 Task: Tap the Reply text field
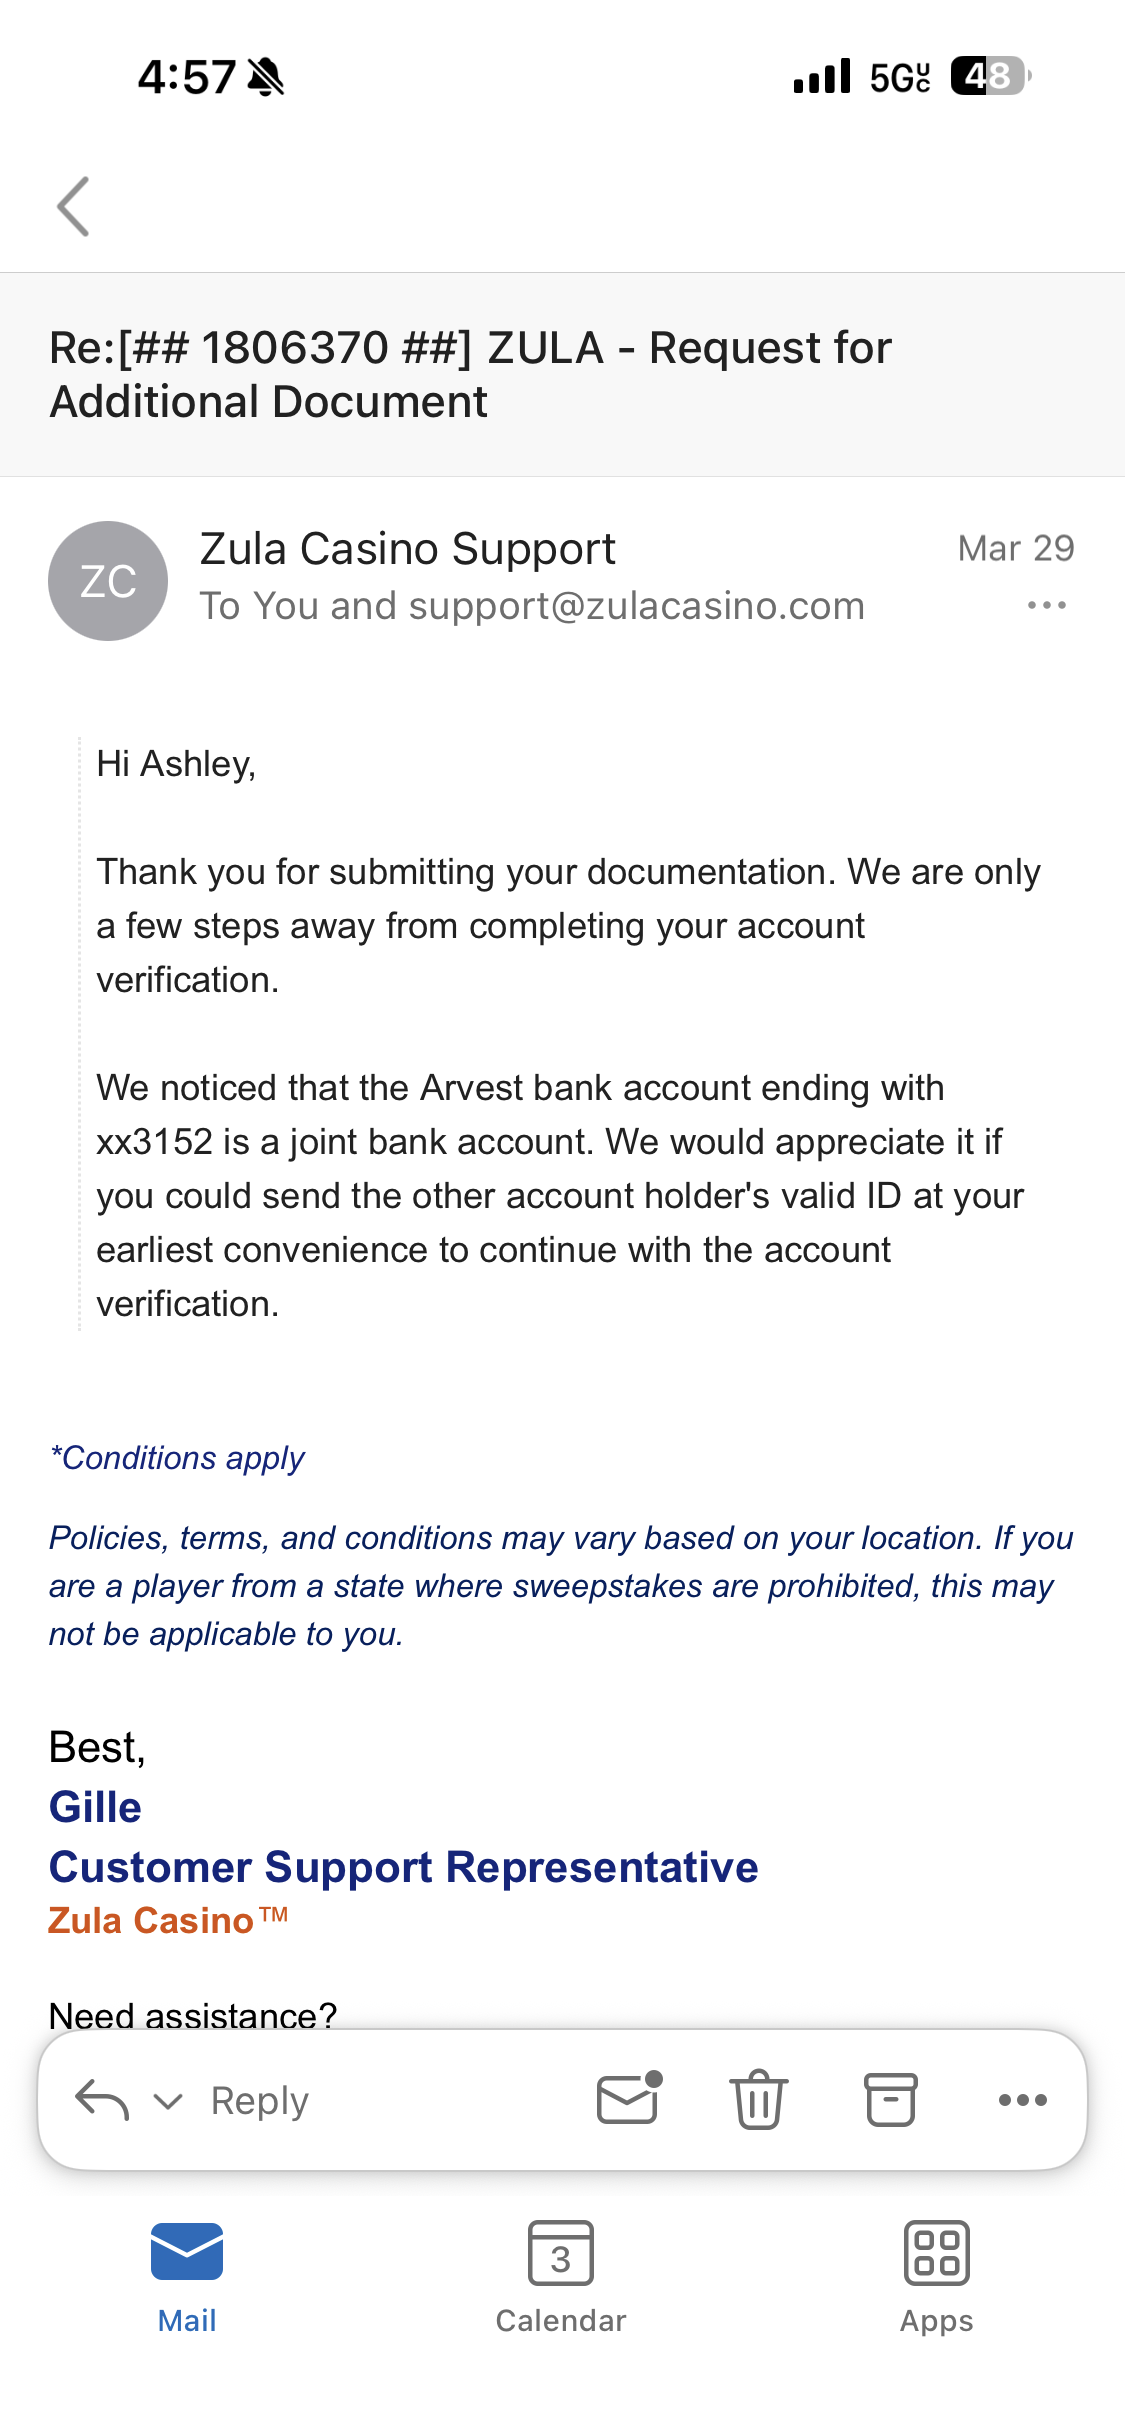(260, 2101)
